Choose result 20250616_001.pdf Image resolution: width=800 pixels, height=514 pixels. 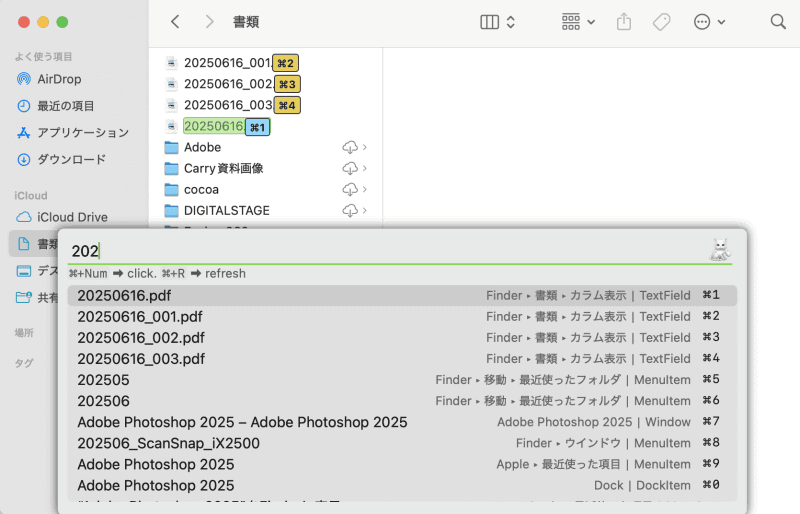402,316
